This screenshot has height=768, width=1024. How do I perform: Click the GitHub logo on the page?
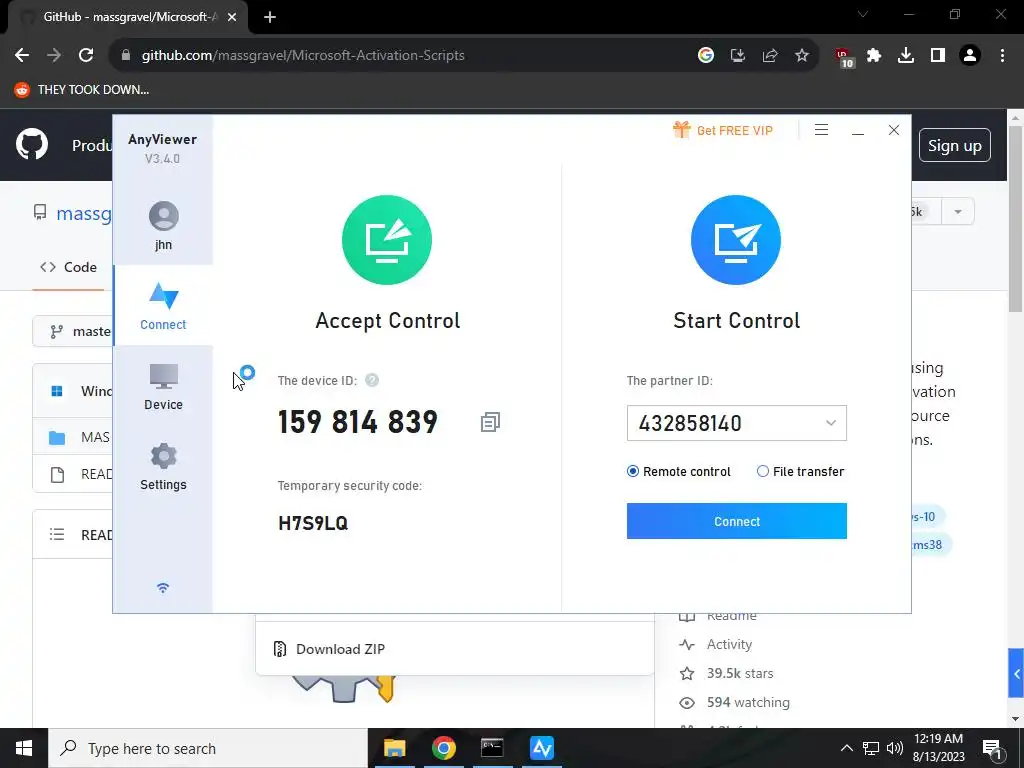tap(32, 144)
